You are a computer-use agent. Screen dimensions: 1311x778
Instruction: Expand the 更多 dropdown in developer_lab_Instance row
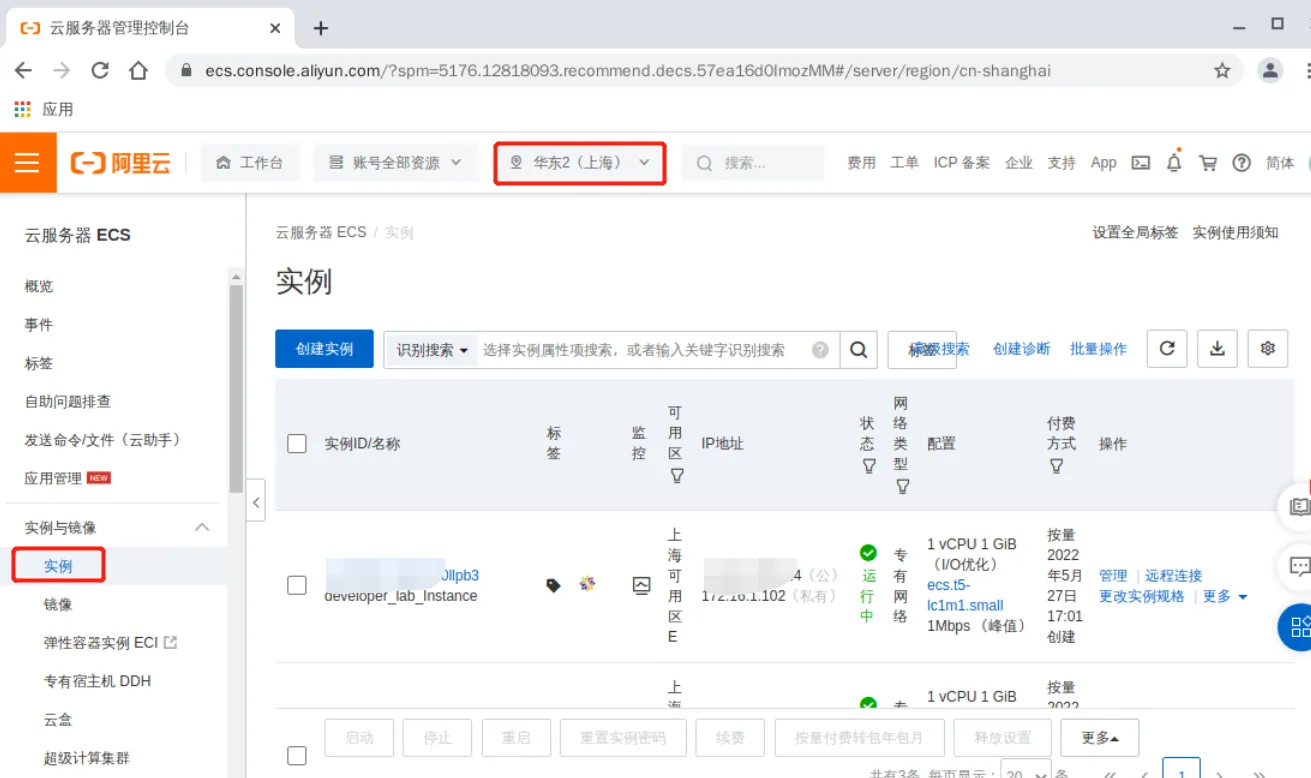(x=1225, y=596)
